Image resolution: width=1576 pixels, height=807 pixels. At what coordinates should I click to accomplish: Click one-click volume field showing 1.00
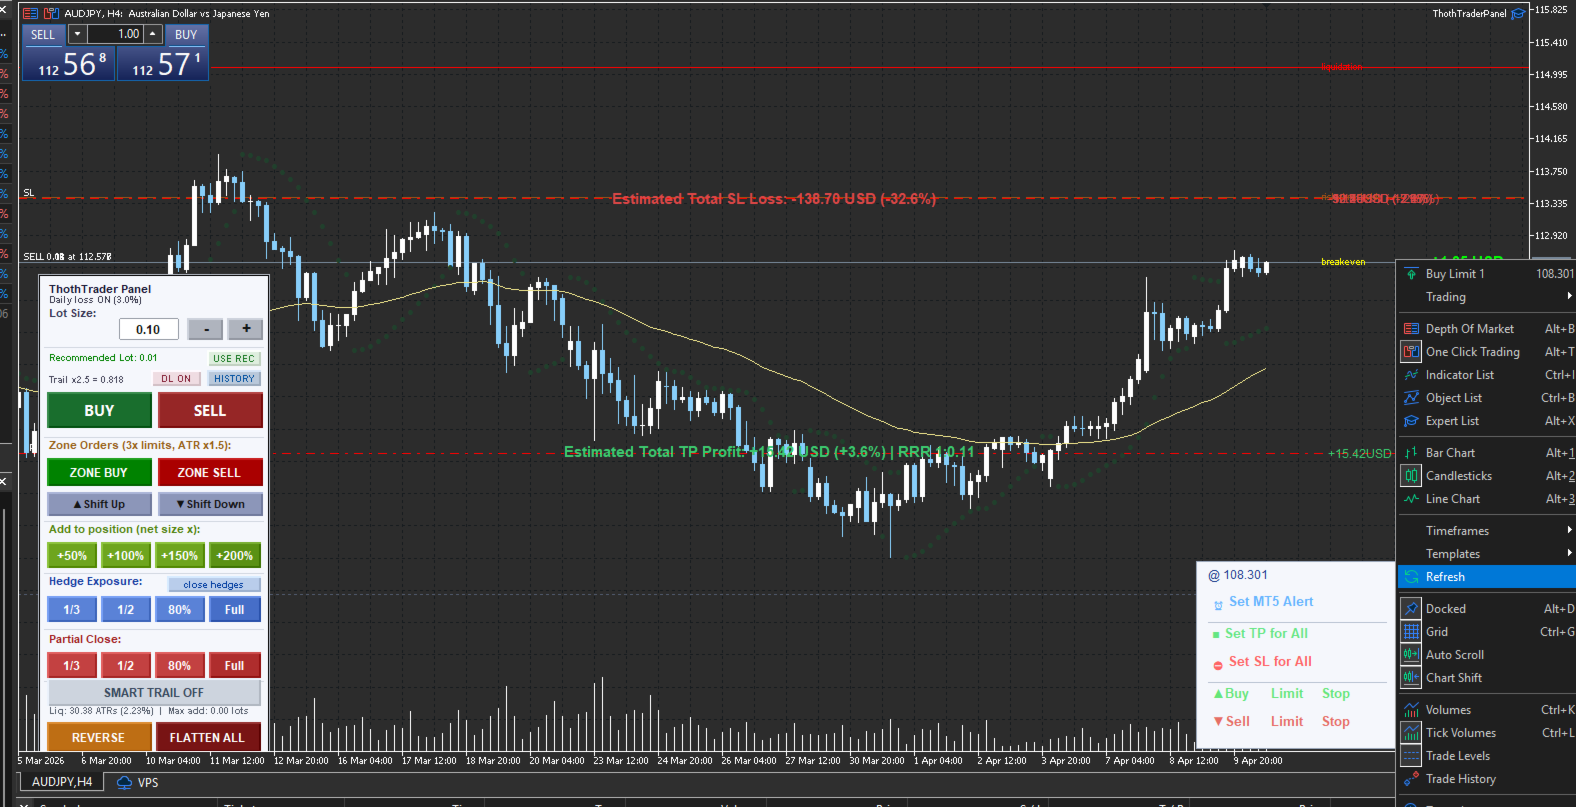115,34
